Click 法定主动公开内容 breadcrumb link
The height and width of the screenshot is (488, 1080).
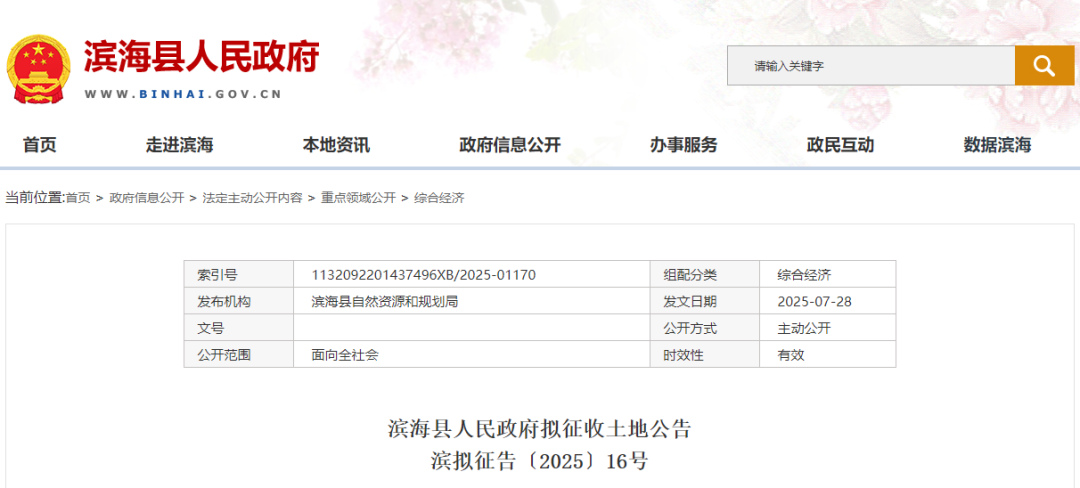252,198
